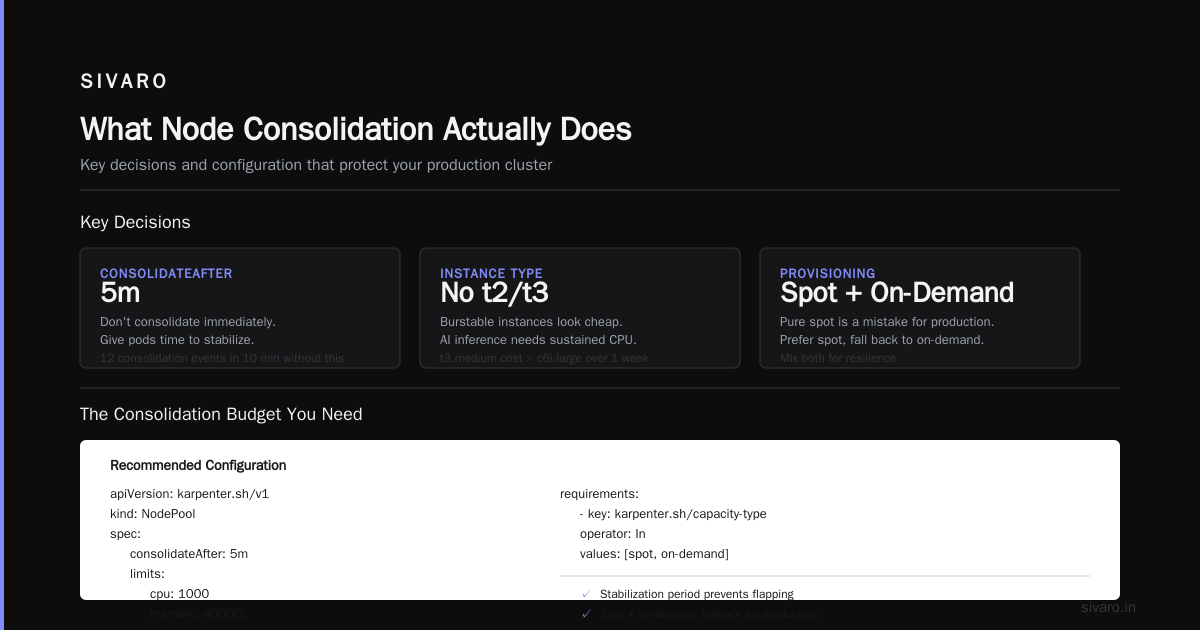
Task: Click the 'Recommended Configuration' title
Action: [198, 465]
